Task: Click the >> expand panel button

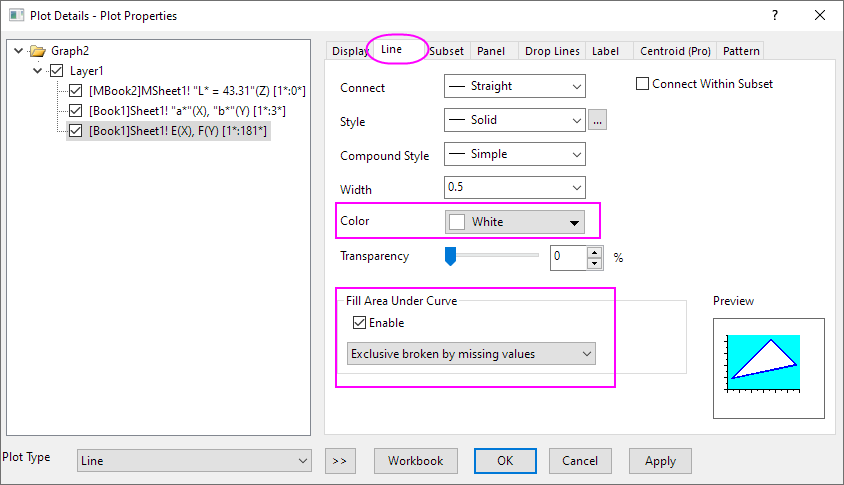Action: point(339,461)
